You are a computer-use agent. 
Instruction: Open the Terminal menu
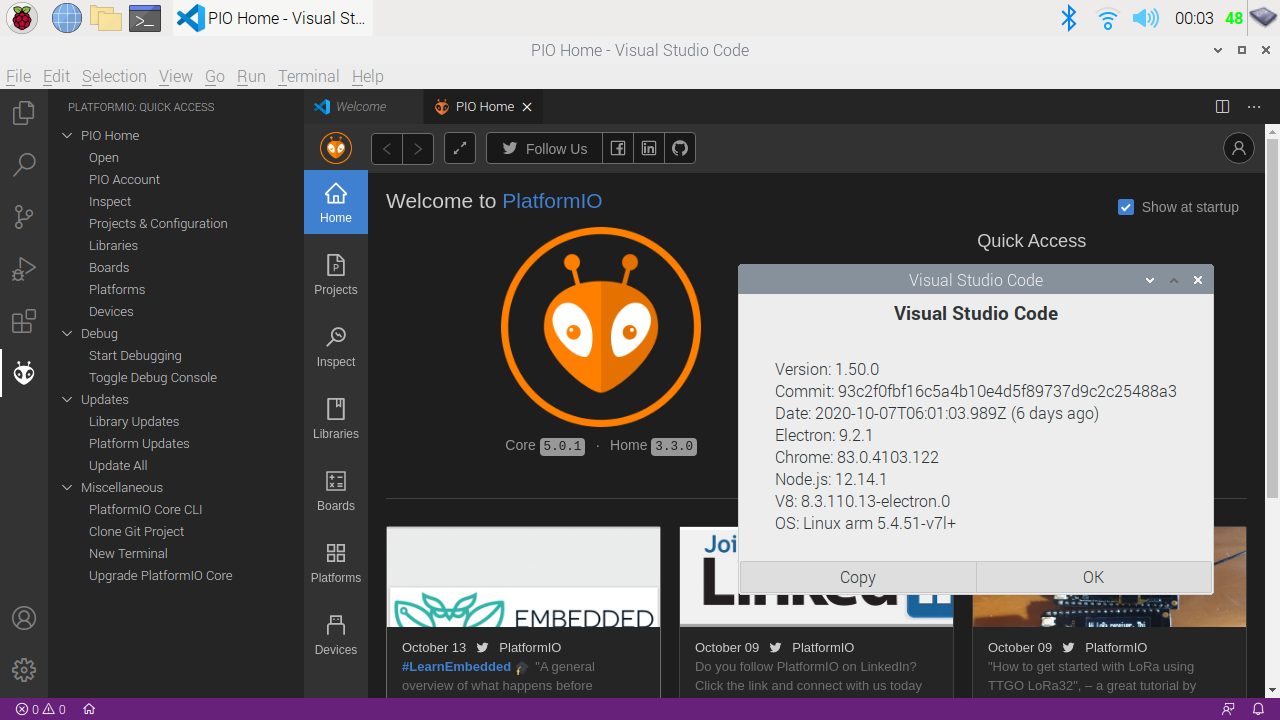(x=308, y=76)
